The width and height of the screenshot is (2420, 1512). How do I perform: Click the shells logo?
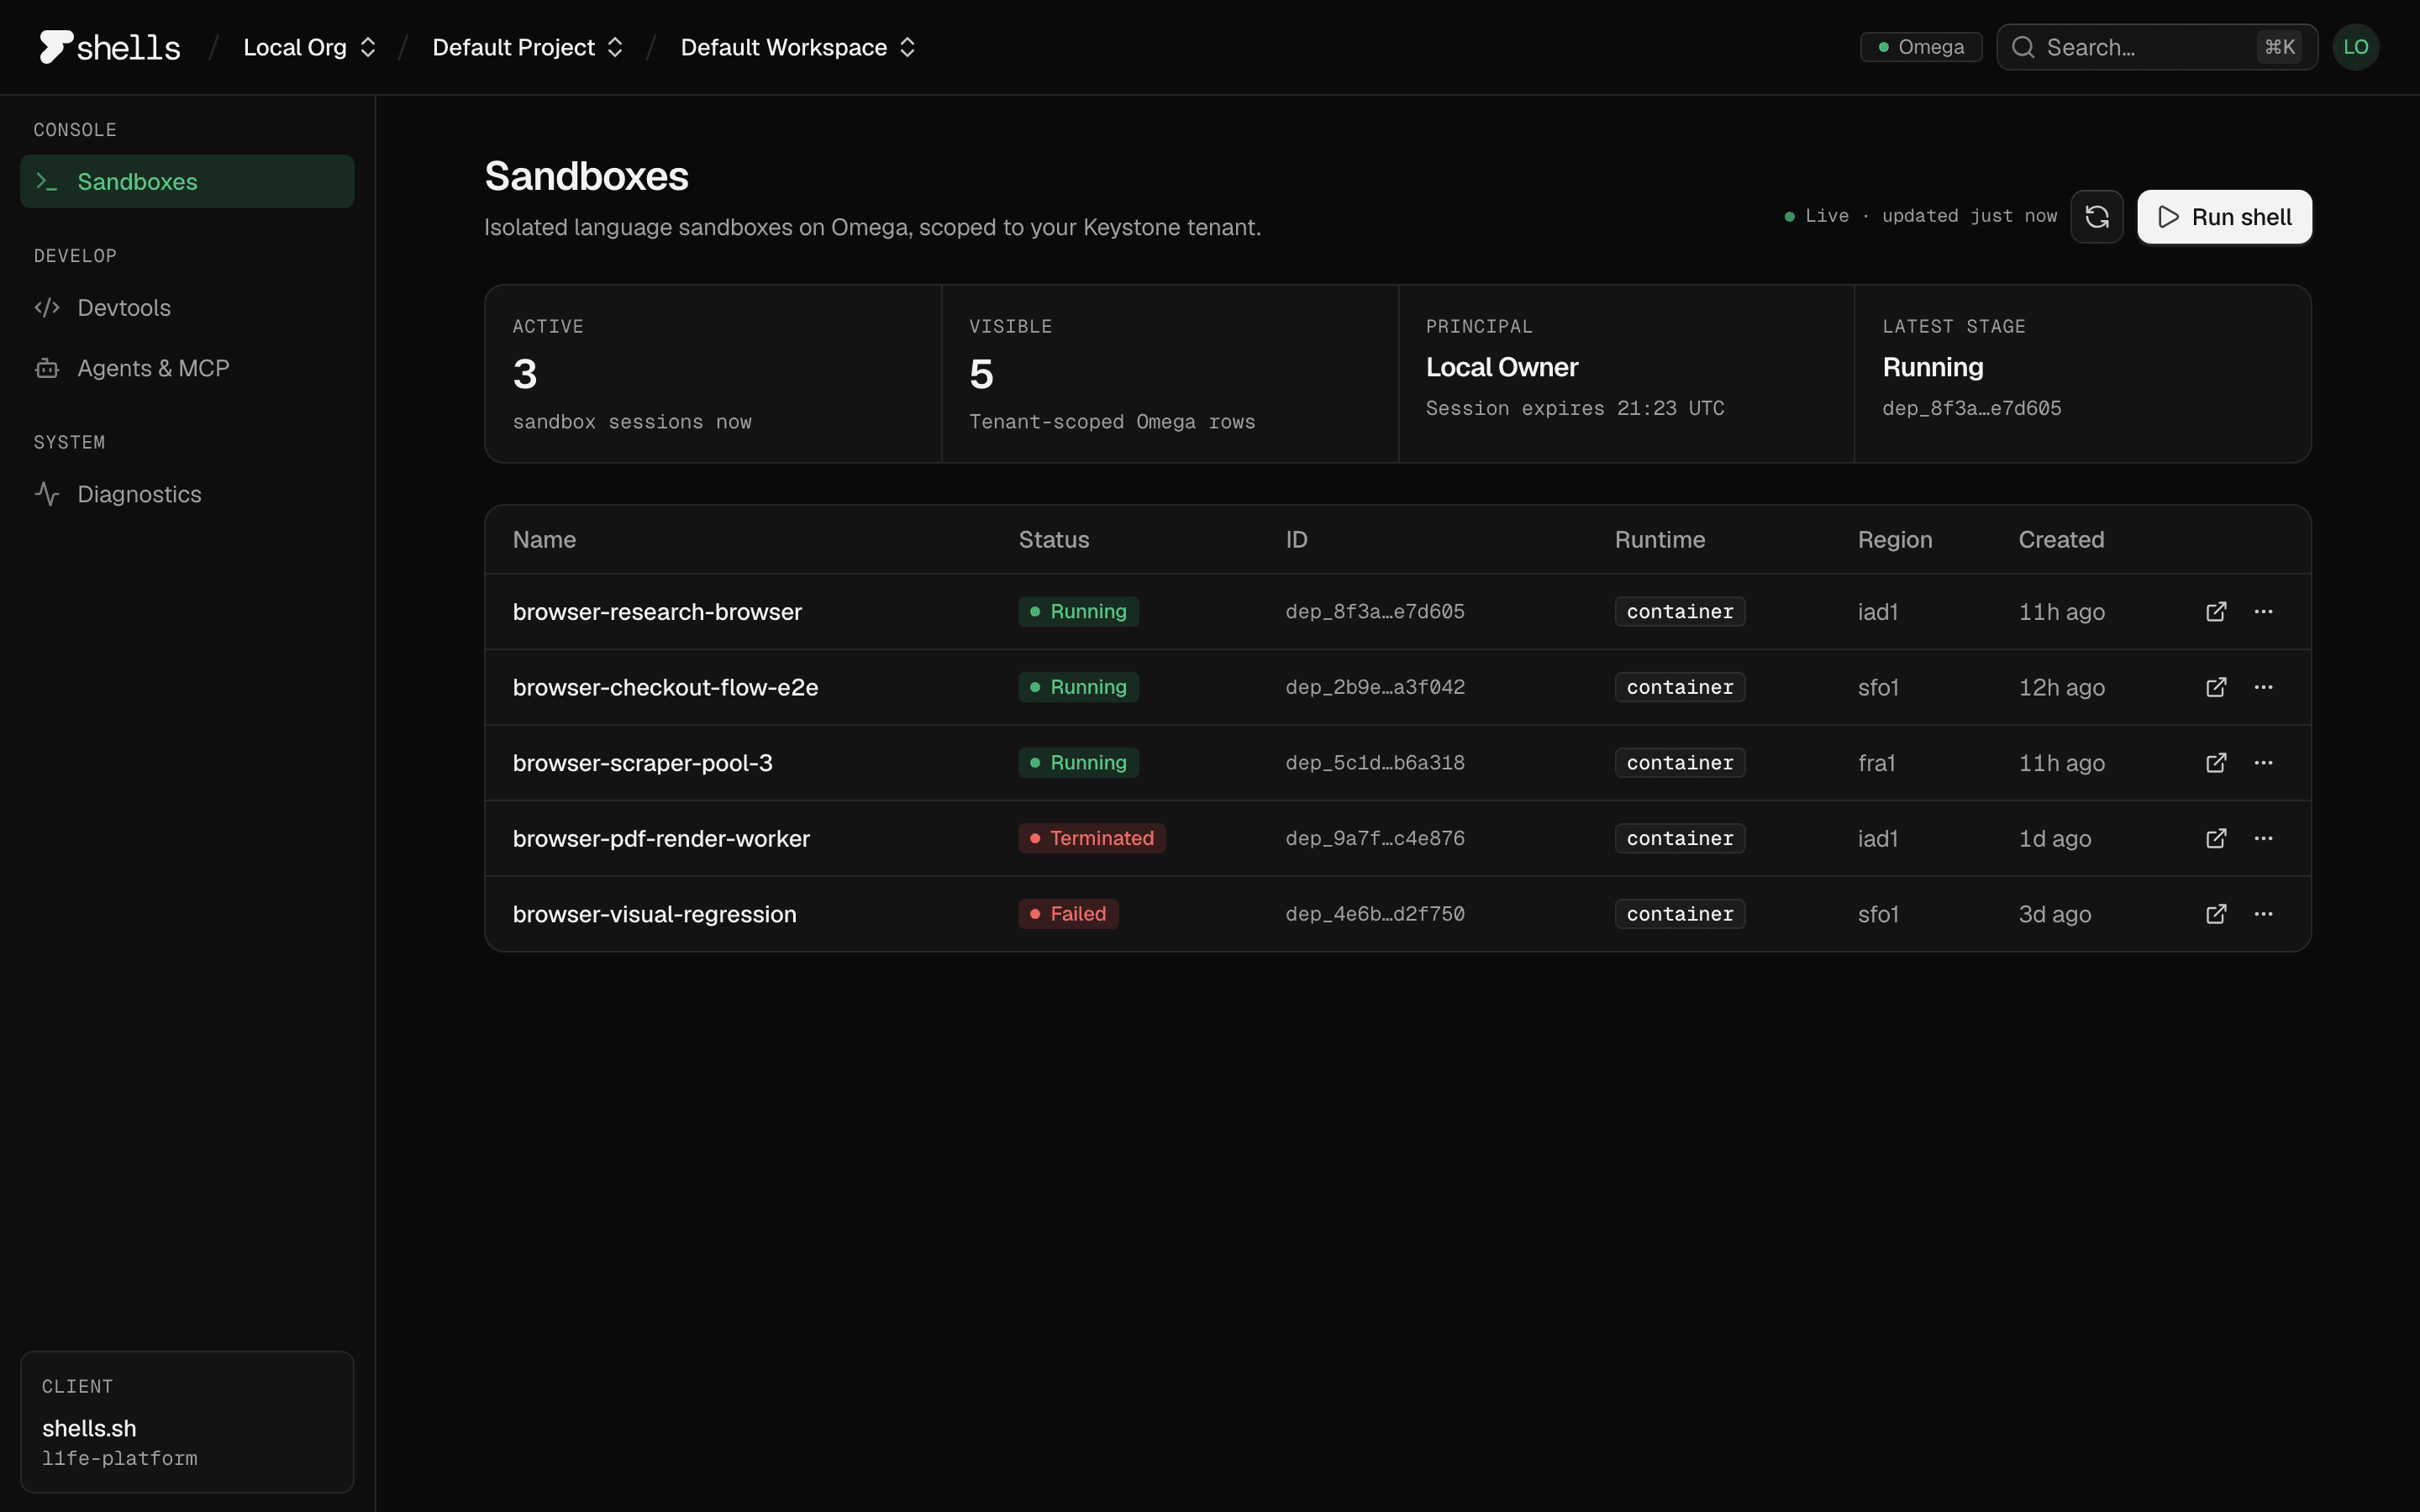[x=110, y=47]
